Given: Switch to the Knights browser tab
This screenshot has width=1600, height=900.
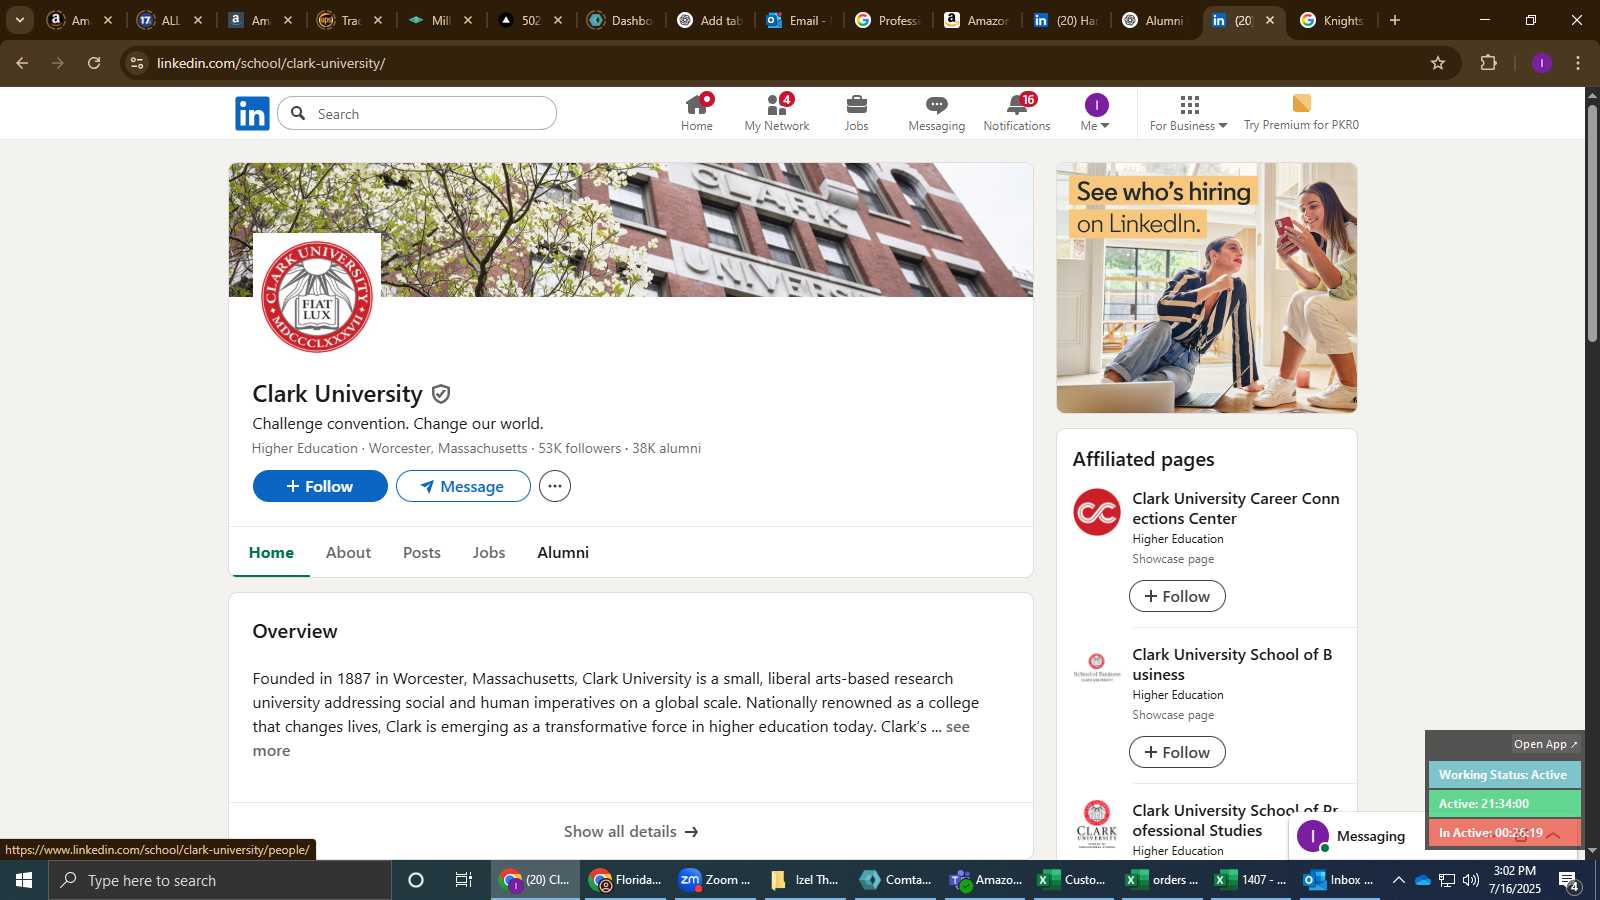Looking at the screenshot, I should (x=1332, y=20).
